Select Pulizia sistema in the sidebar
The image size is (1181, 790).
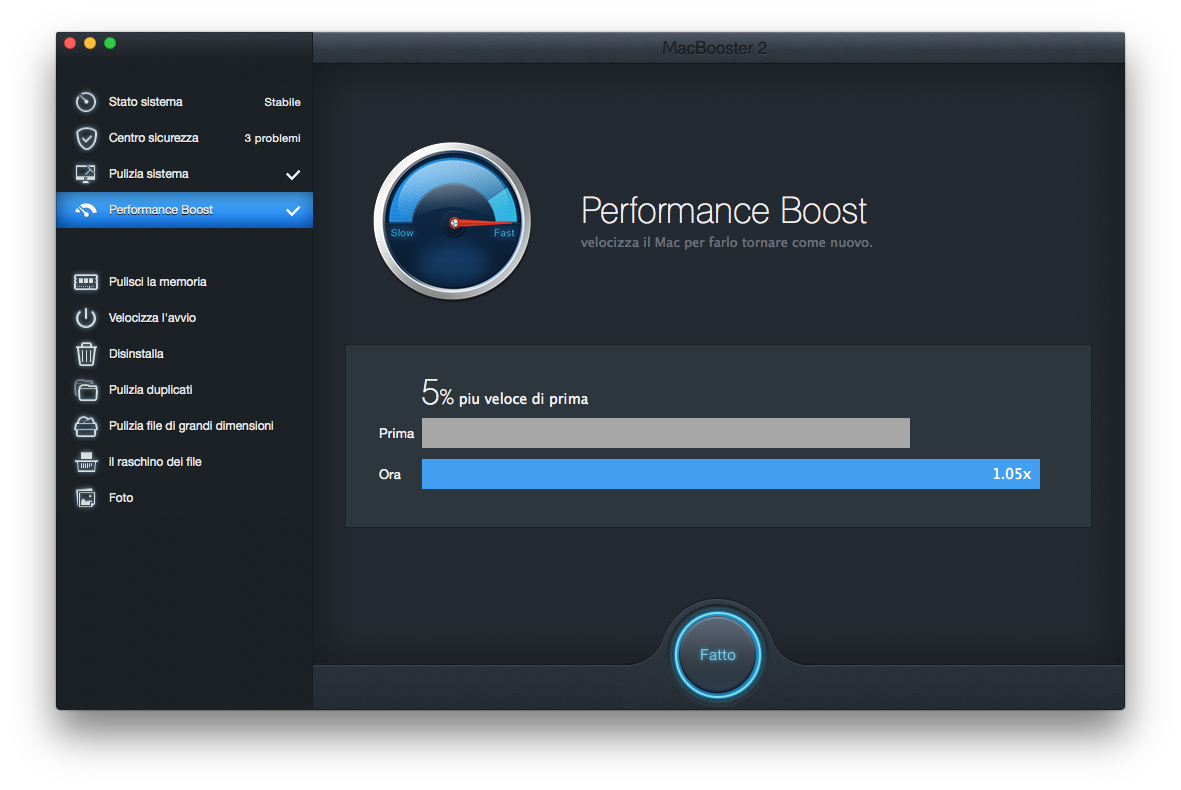tap(185, 174)
